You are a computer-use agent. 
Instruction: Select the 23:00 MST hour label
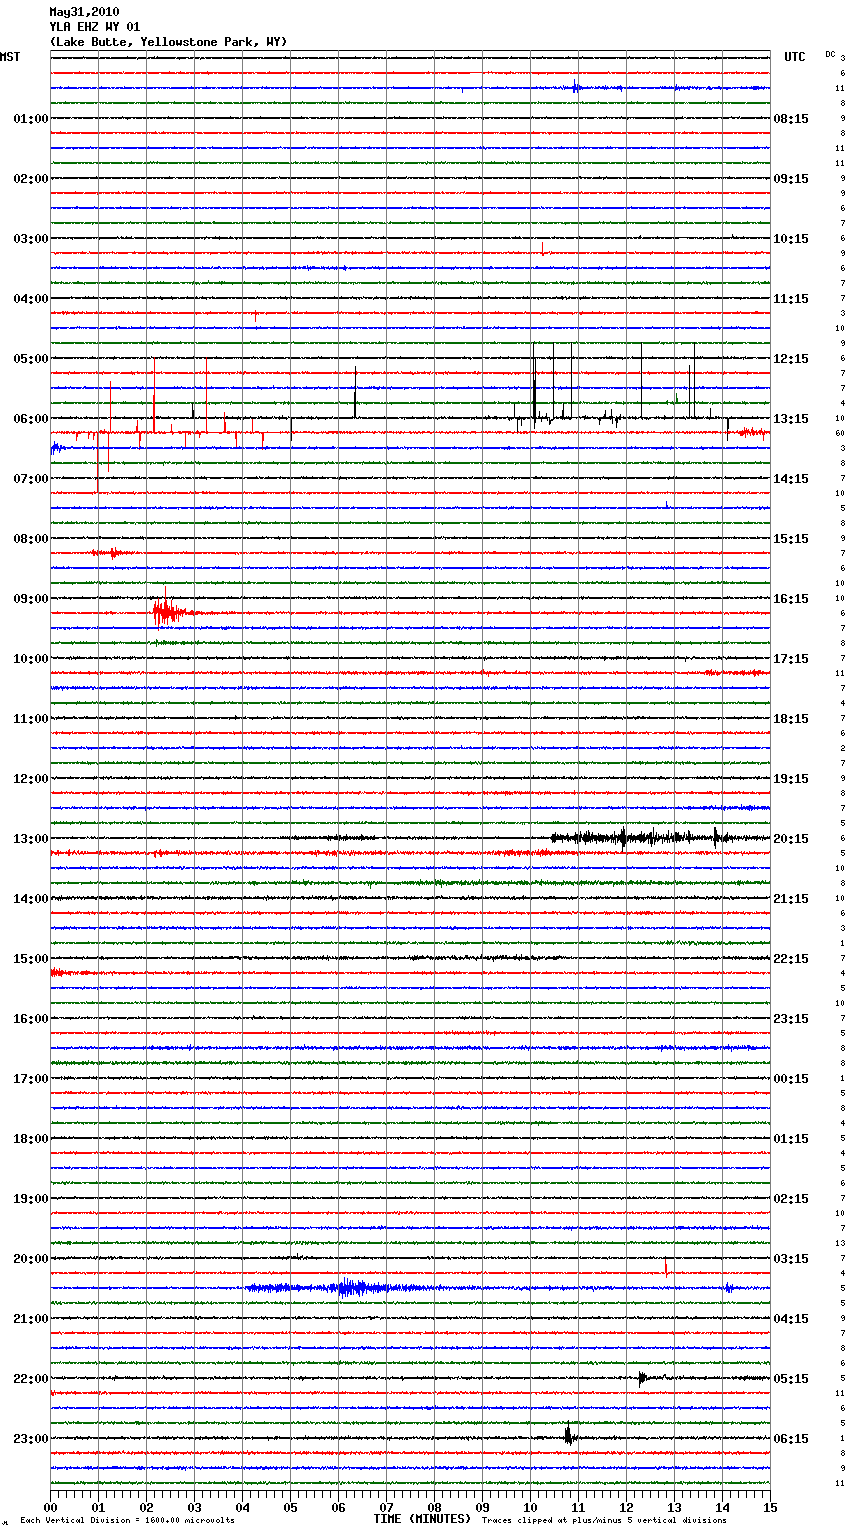coord(31,1439)
